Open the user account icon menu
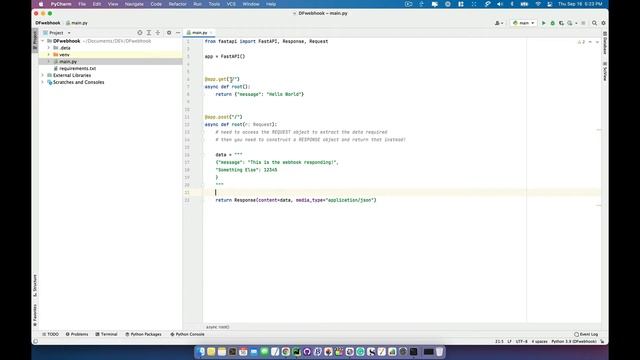The image size is (640, 360). (499, 23)
